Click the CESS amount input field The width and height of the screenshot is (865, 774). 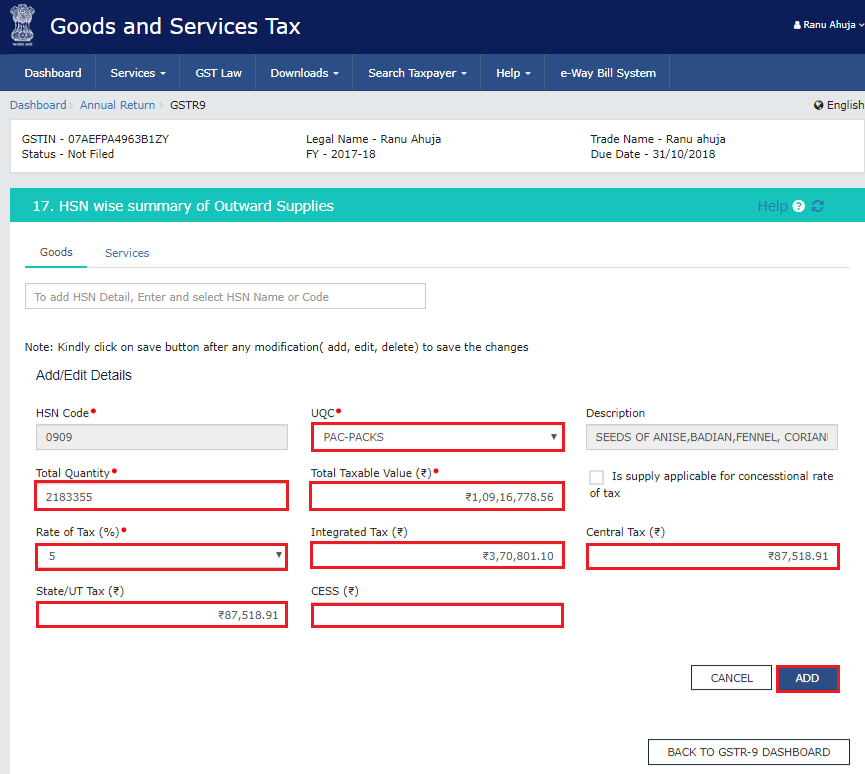pyautogui.click(x=437, y=614)
